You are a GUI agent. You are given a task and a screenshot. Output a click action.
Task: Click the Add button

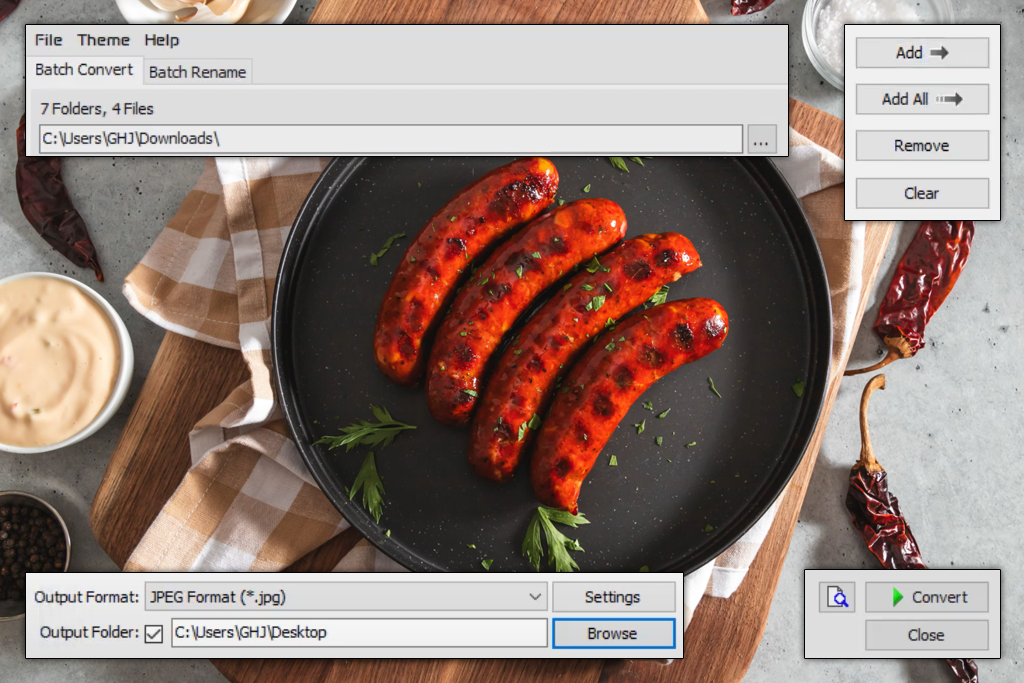(x=922, y=53)
